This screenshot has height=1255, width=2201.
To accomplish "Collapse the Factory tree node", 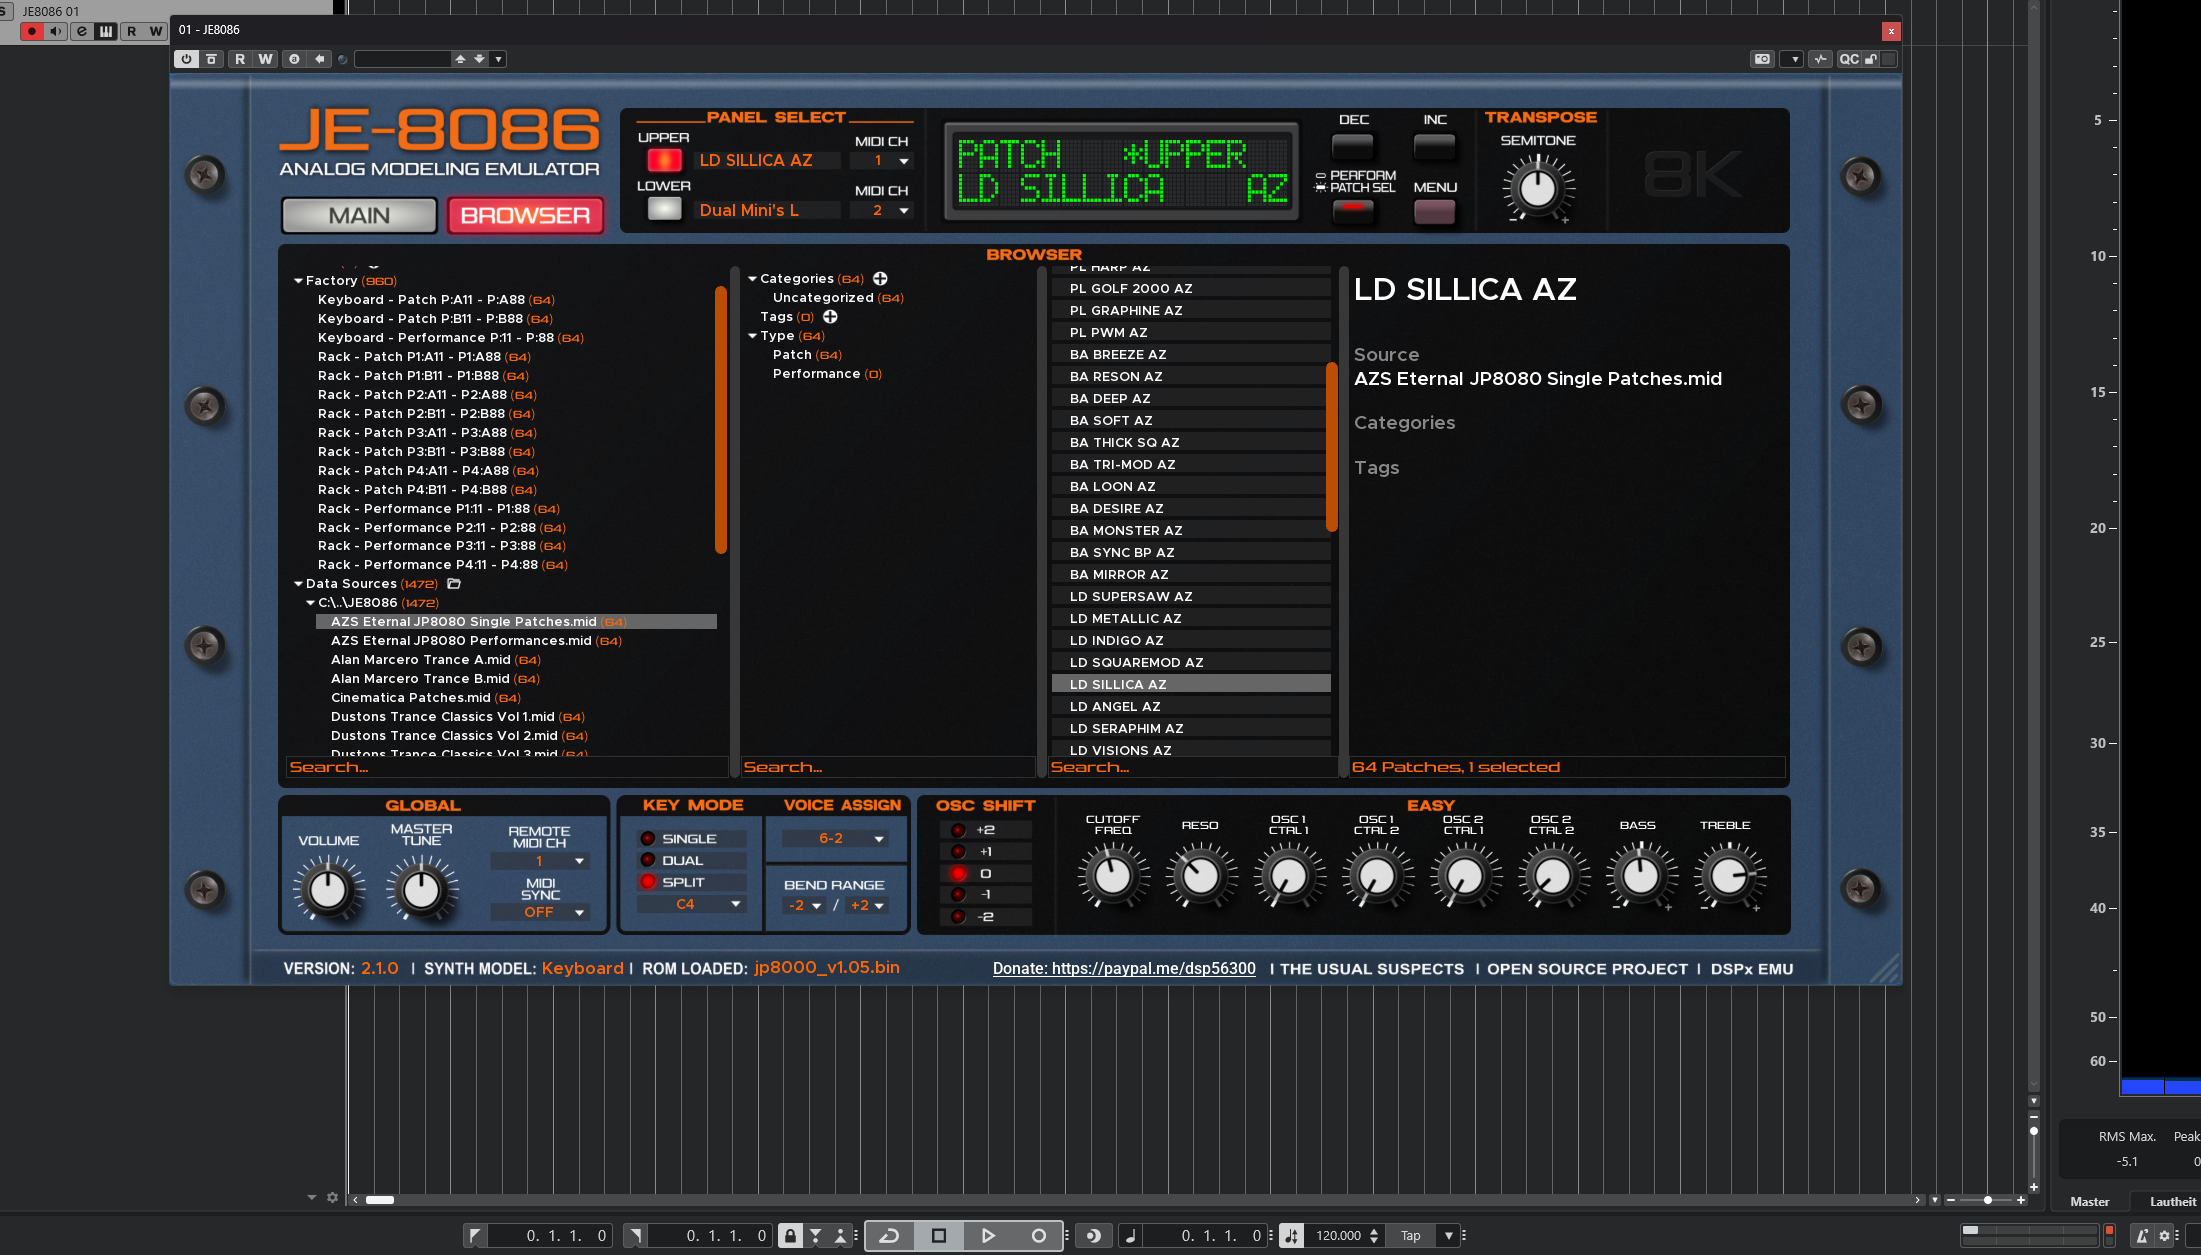I will tap(298, 281).
